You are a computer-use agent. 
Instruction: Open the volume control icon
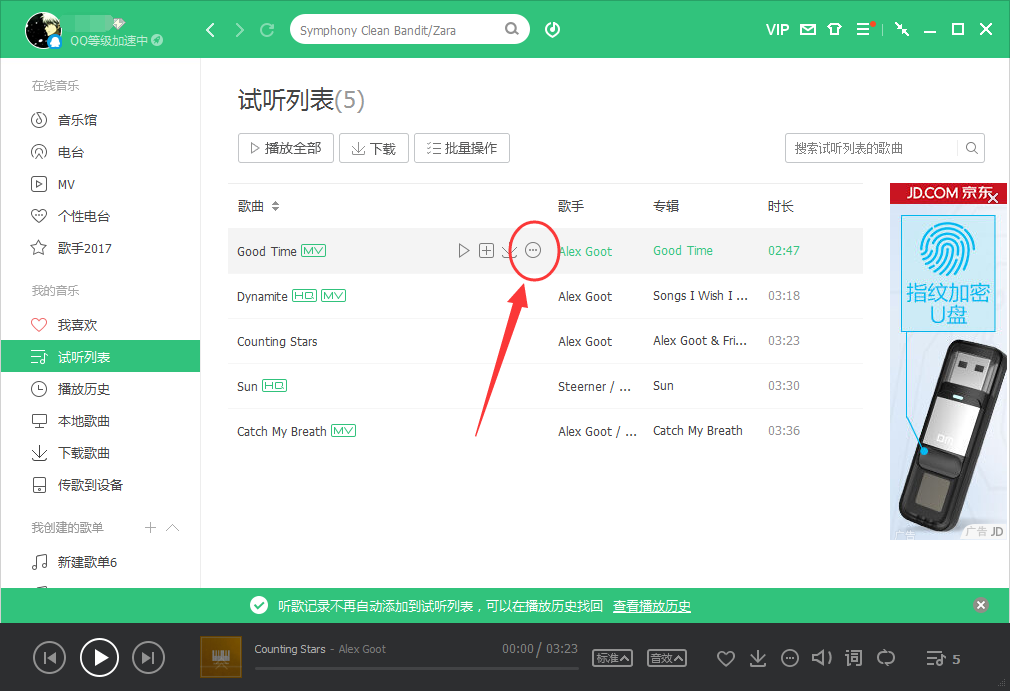pyautogui.click(x=821, y=658)
